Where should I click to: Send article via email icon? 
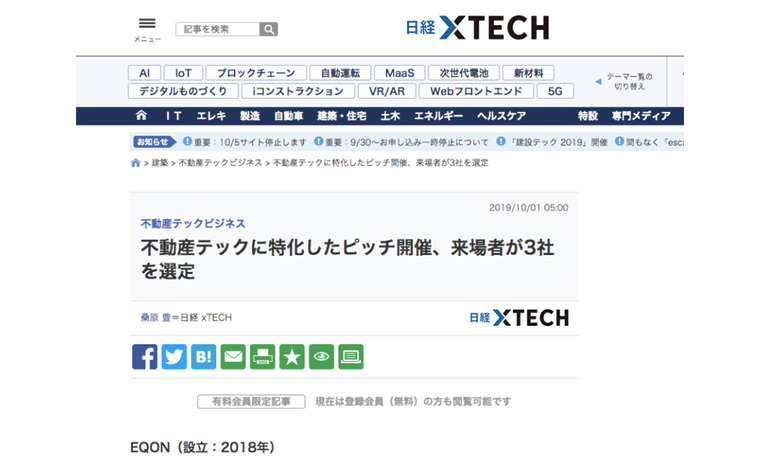click(233, 356)
